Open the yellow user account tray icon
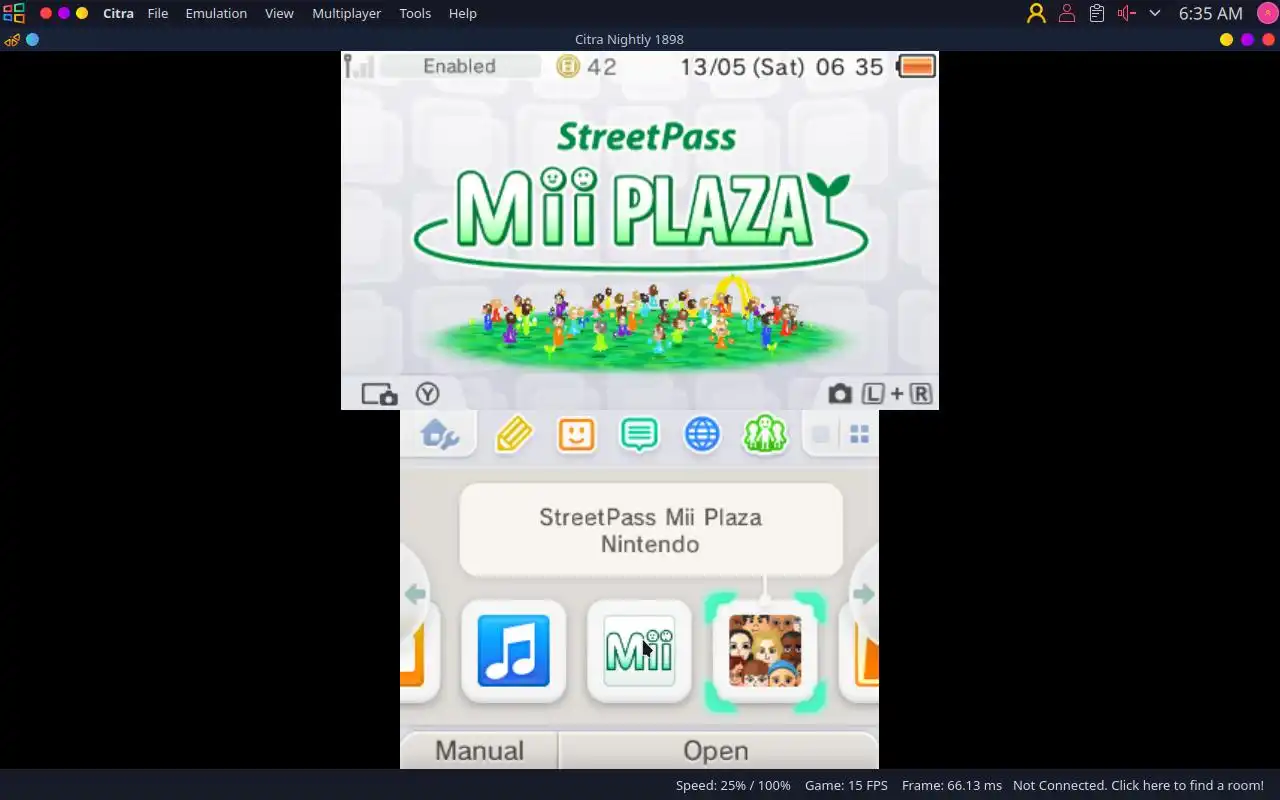The width and height of the screenshot is (1280, 800). coord(1036,13)
